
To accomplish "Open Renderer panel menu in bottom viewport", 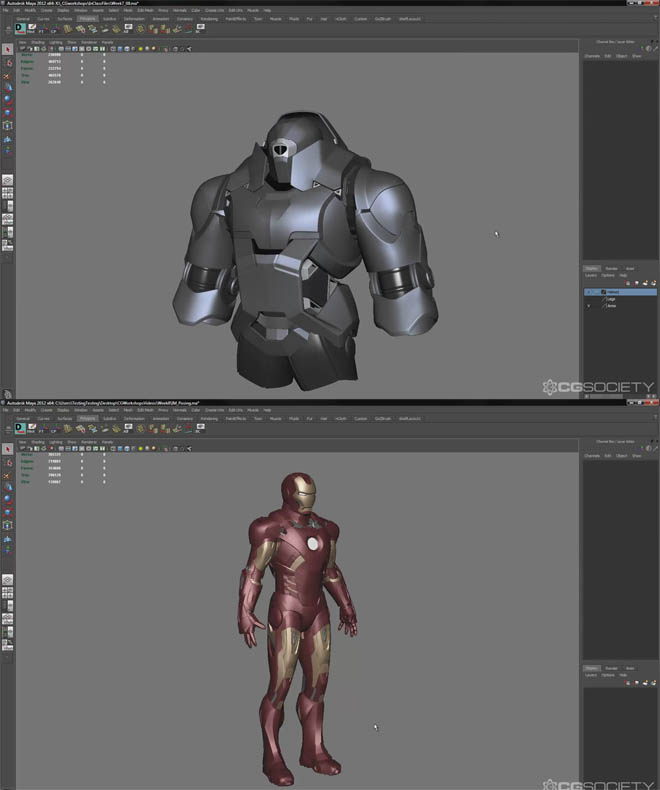I will (89, 442).
